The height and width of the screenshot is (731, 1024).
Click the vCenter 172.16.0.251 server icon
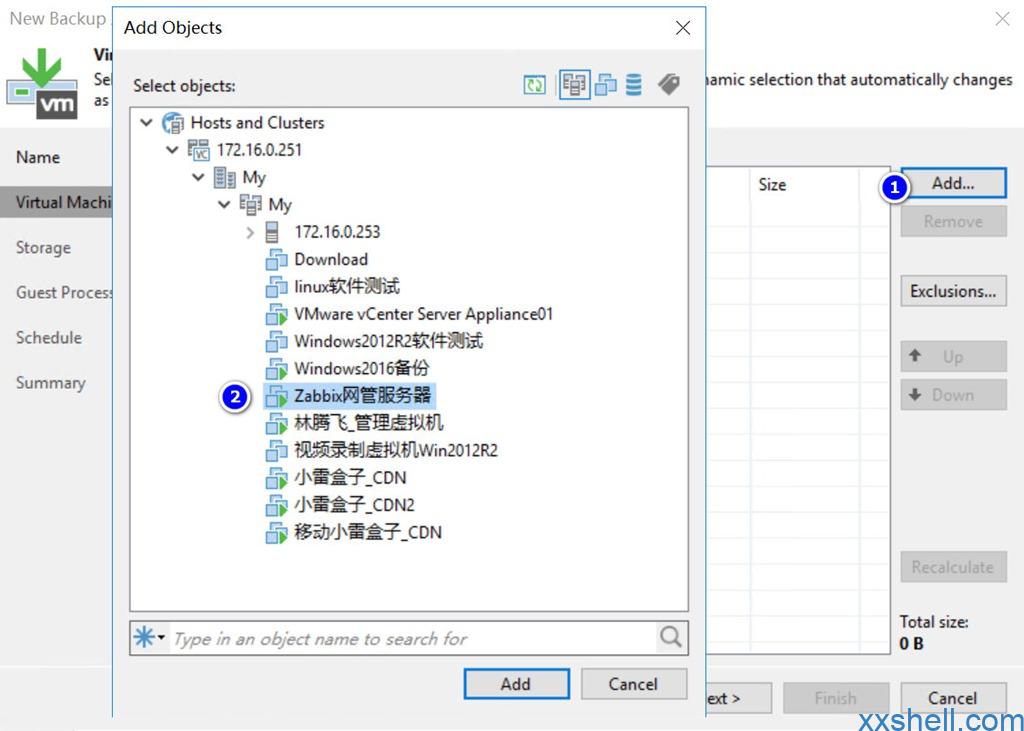pos(199,150)
